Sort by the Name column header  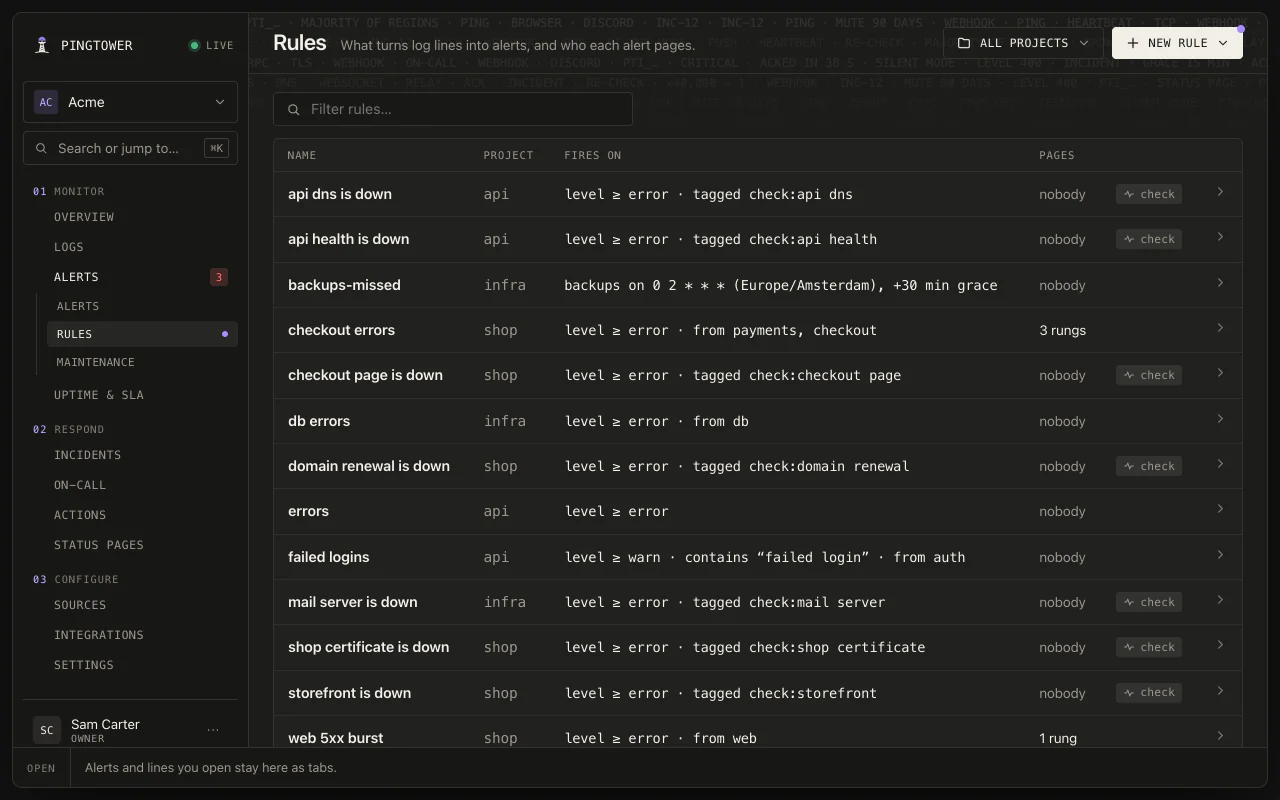[301, 155]
